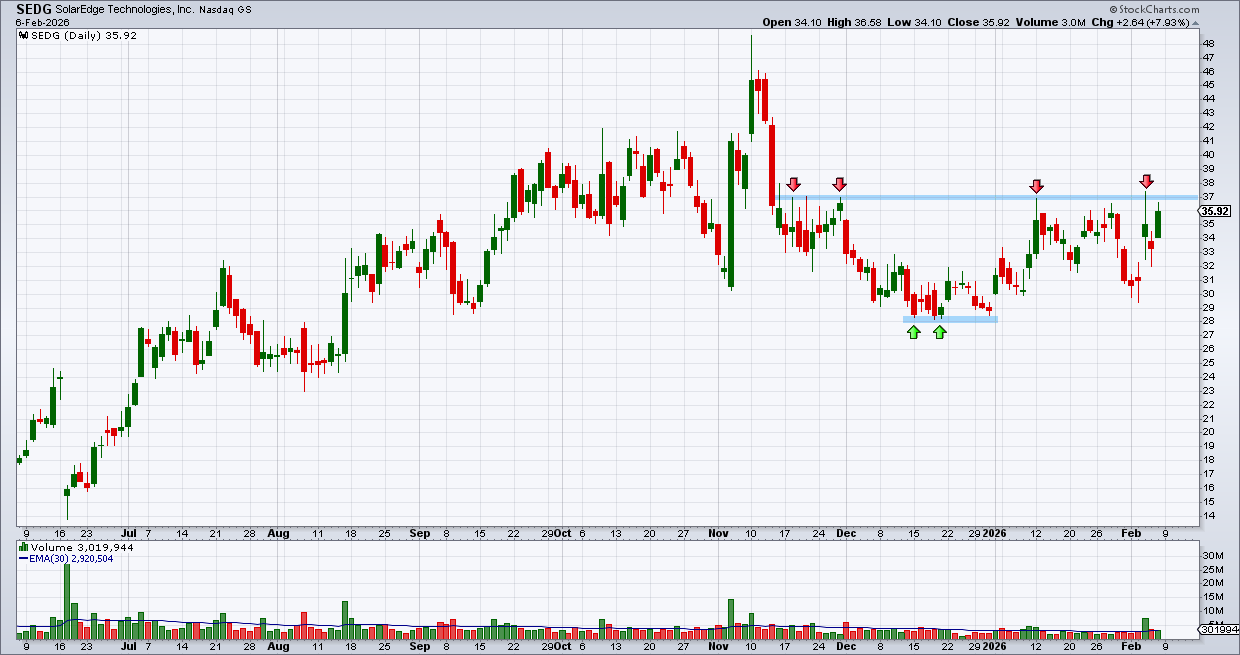
Task: Click the 24 label on the price axis
Action: point(1209,376)
